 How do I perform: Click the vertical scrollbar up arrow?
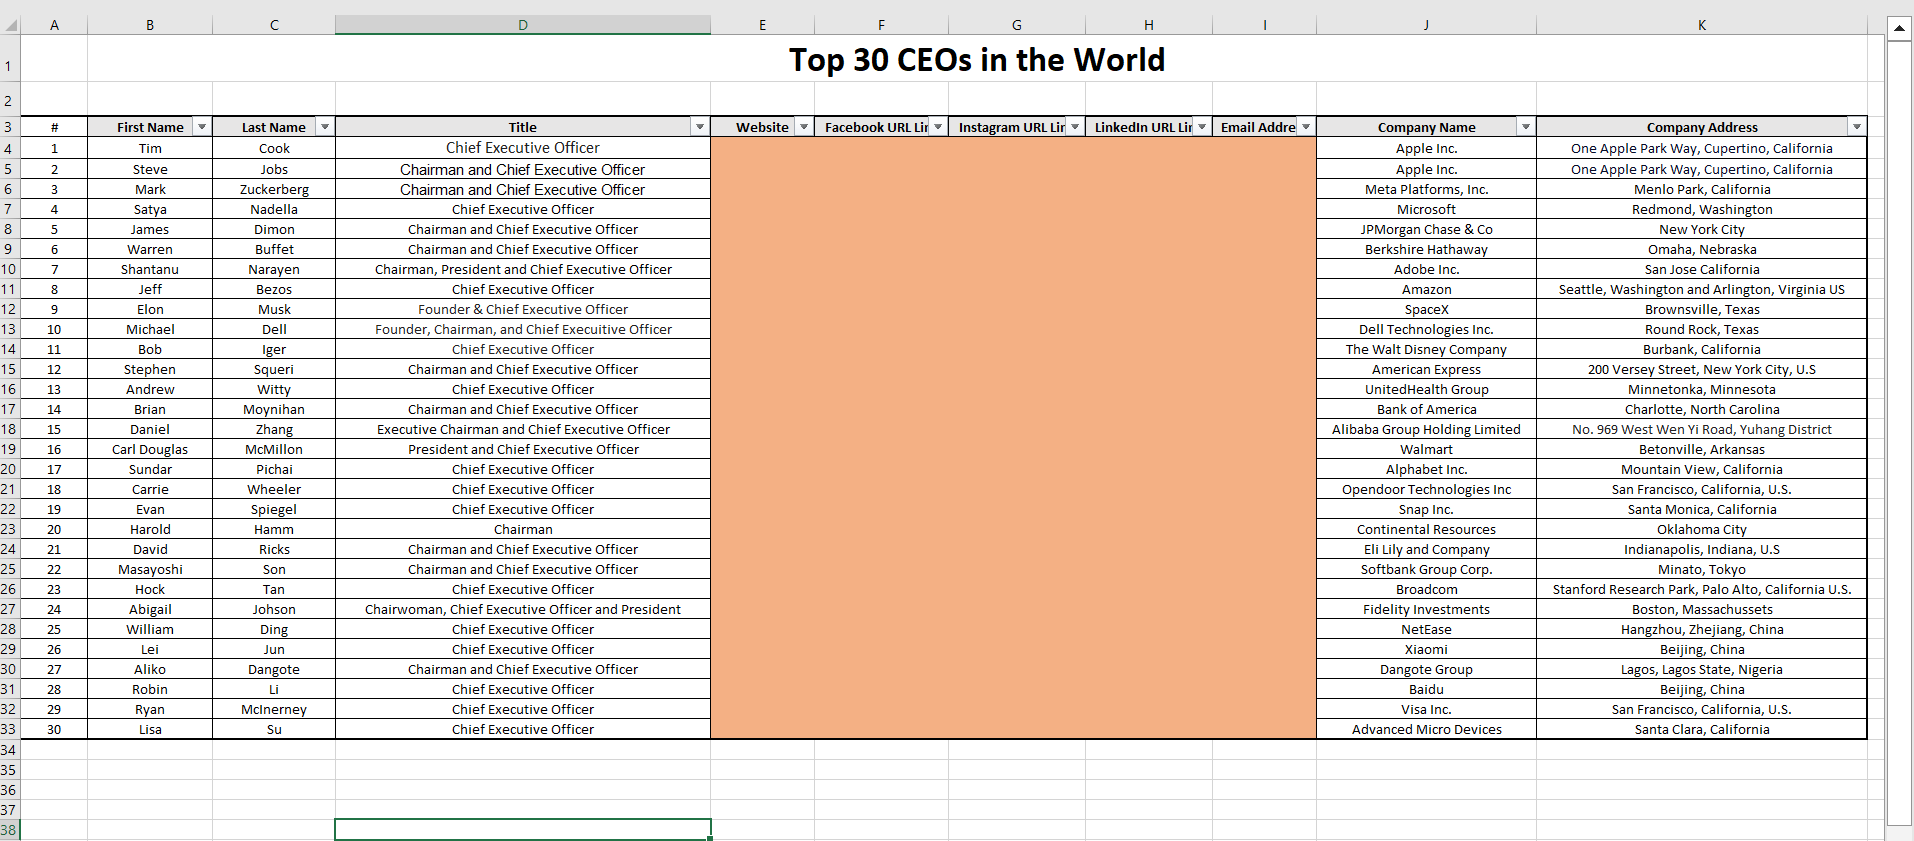point(1899,28)
